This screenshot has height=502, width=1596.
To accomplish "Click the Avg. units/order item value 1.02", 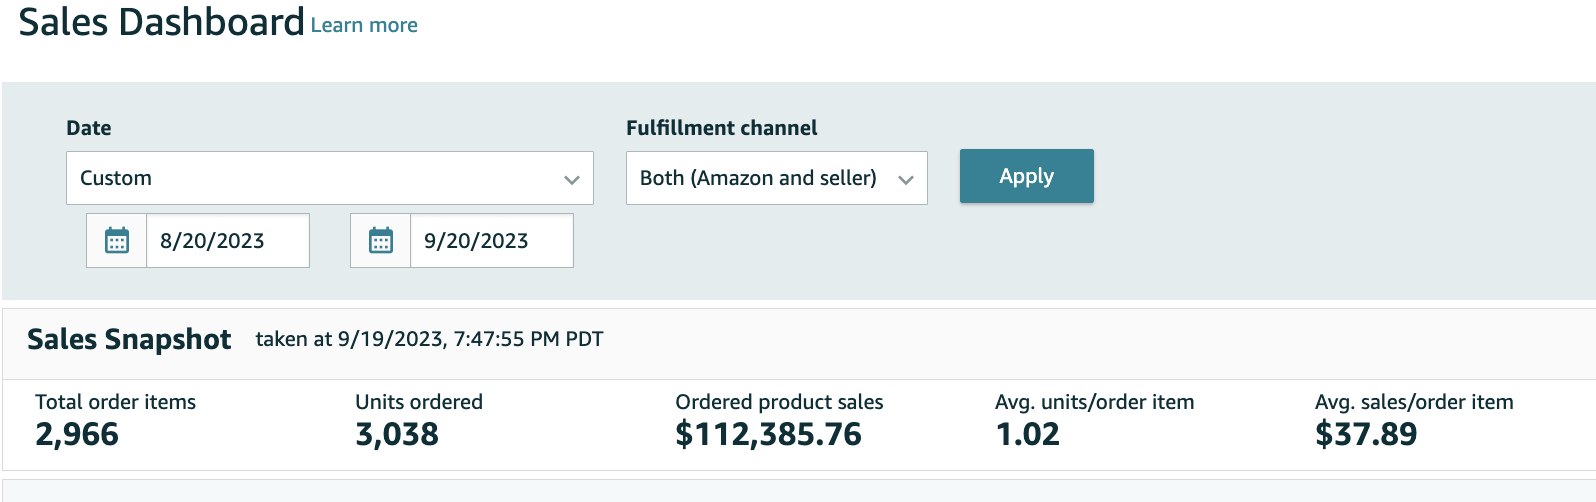I will point(1027,435).
